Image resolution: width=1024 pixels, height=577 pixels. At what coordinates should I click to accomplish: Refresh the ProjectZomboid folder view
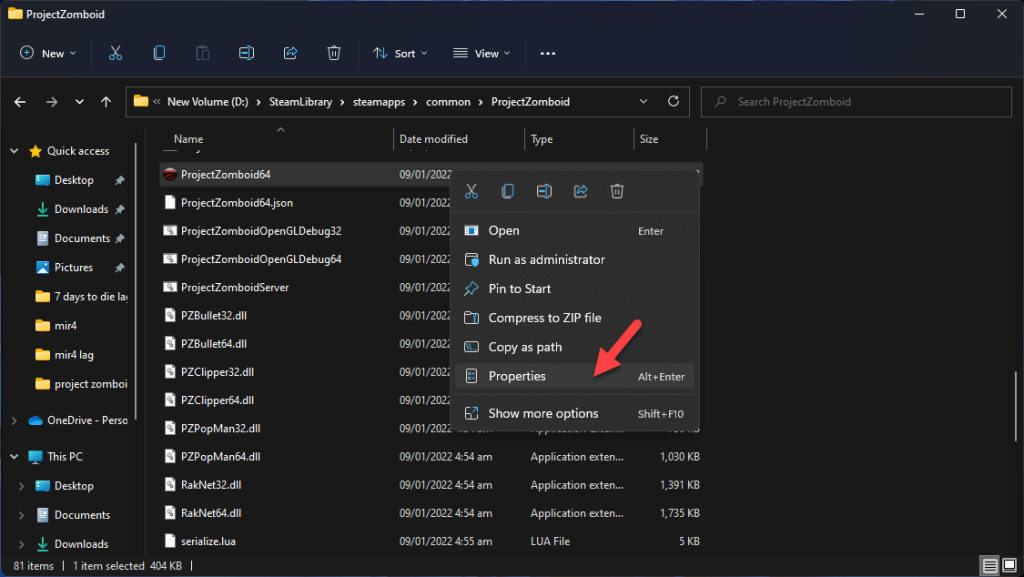click(x=673, y=101)
